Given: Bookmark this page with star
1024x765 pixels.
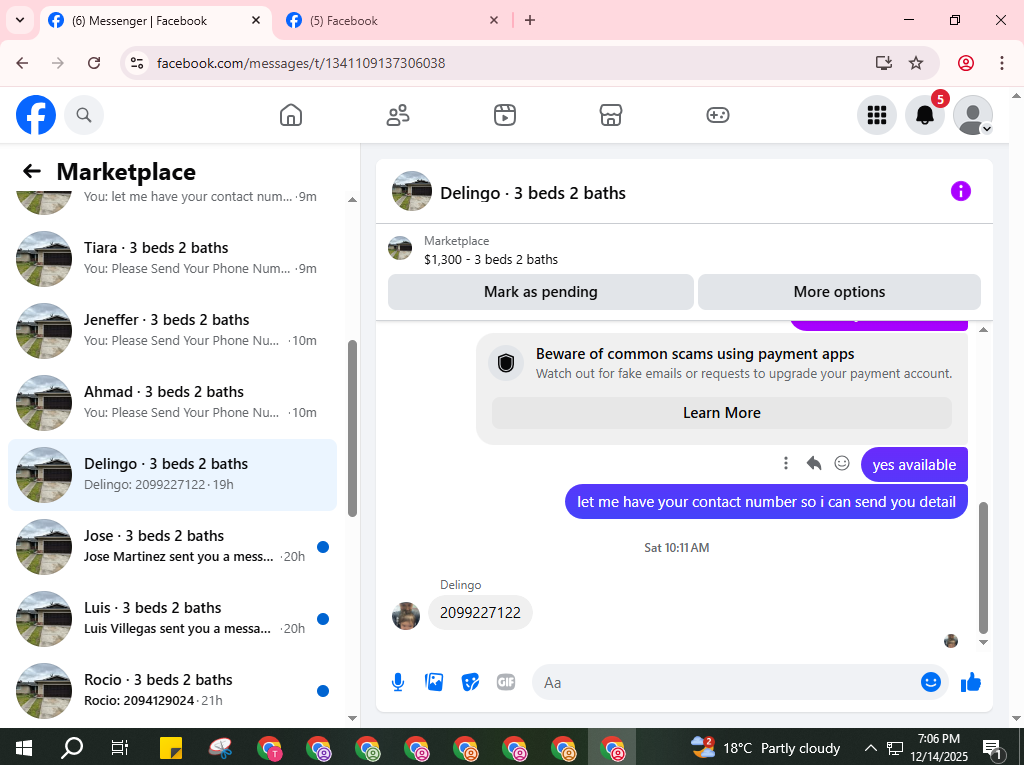Looking at the screenshot, I should point(916,63).
